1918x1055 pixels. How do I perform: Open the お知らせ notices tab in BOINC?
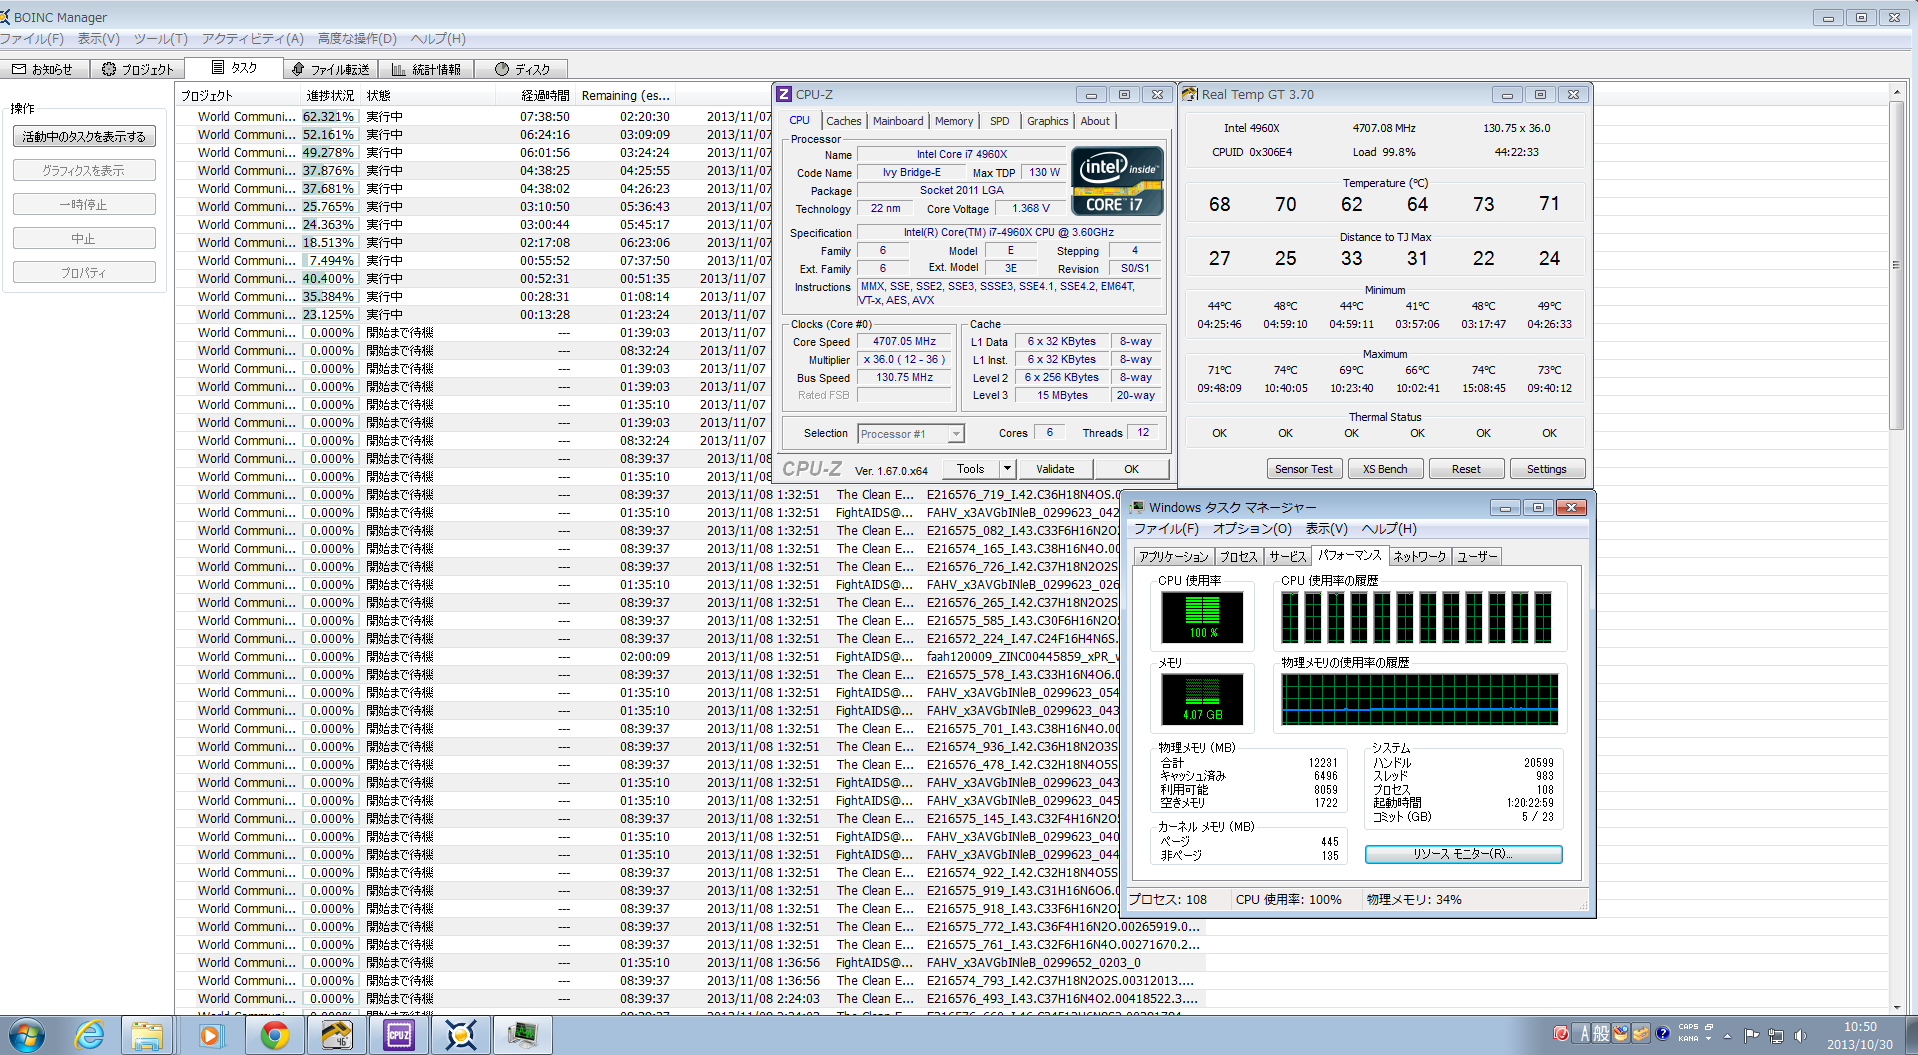click(43, 69)
